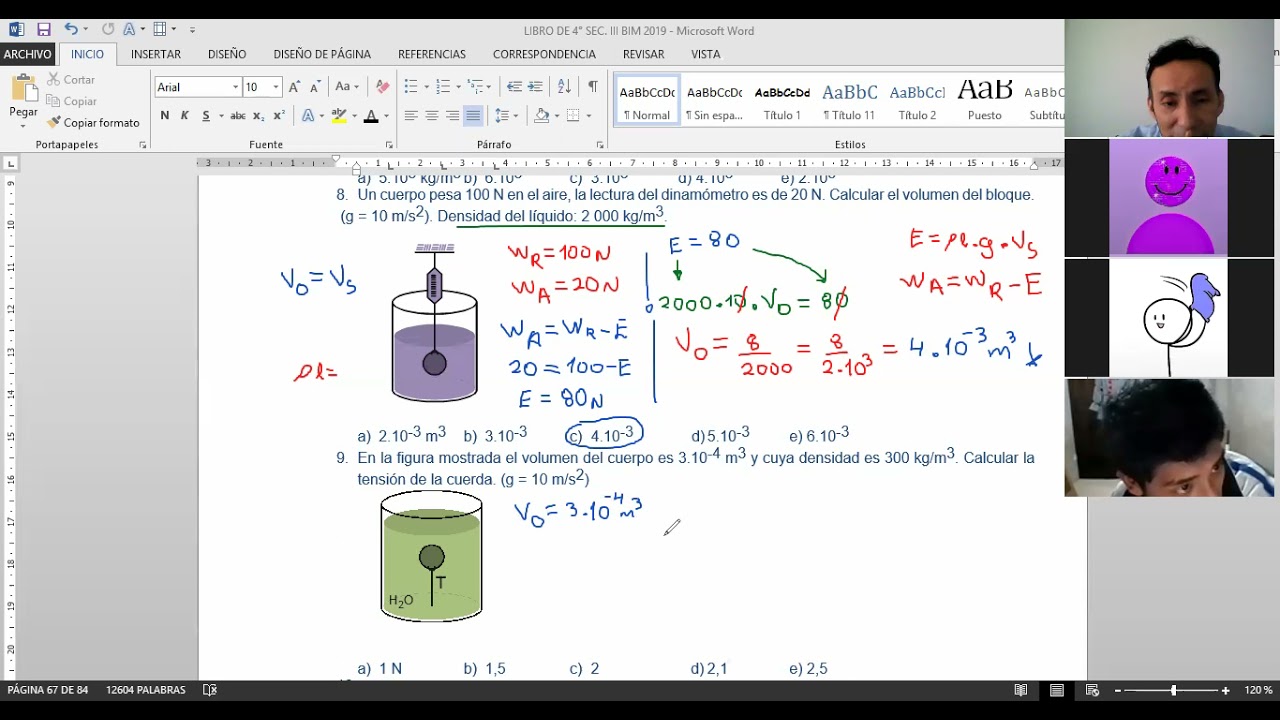Click the zoom slider handle in status bar
This screenshot has height=720, width=1280.
point(1173,690)
